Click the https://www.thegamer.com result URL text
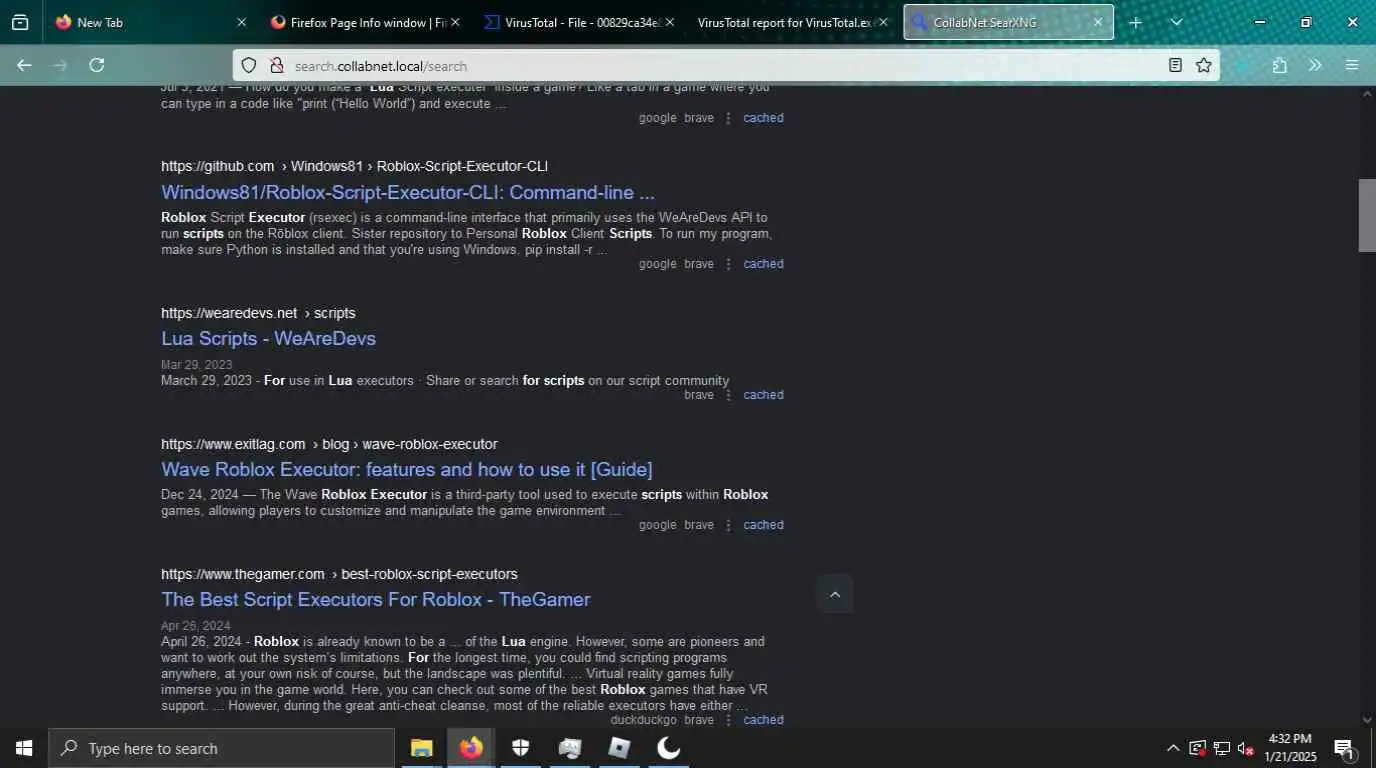The image size is (1376, 768). tap(243, 574)
